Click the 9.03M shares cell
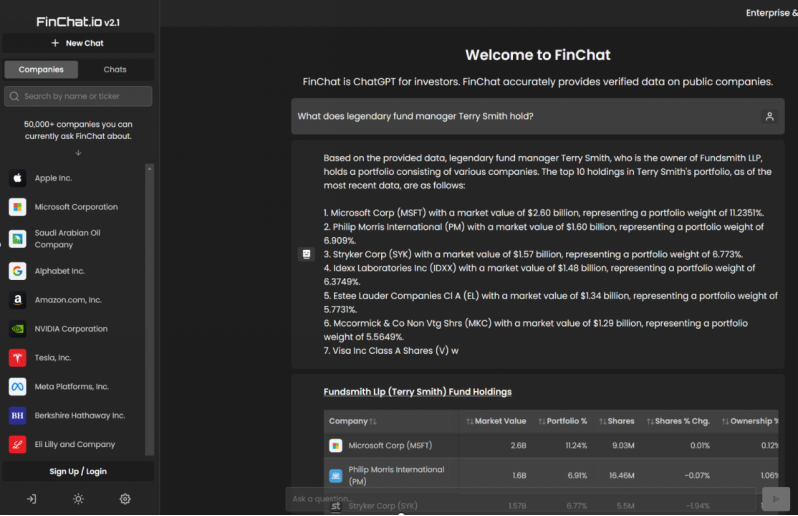This screenshot has width=798, height=516. point(623,446)
